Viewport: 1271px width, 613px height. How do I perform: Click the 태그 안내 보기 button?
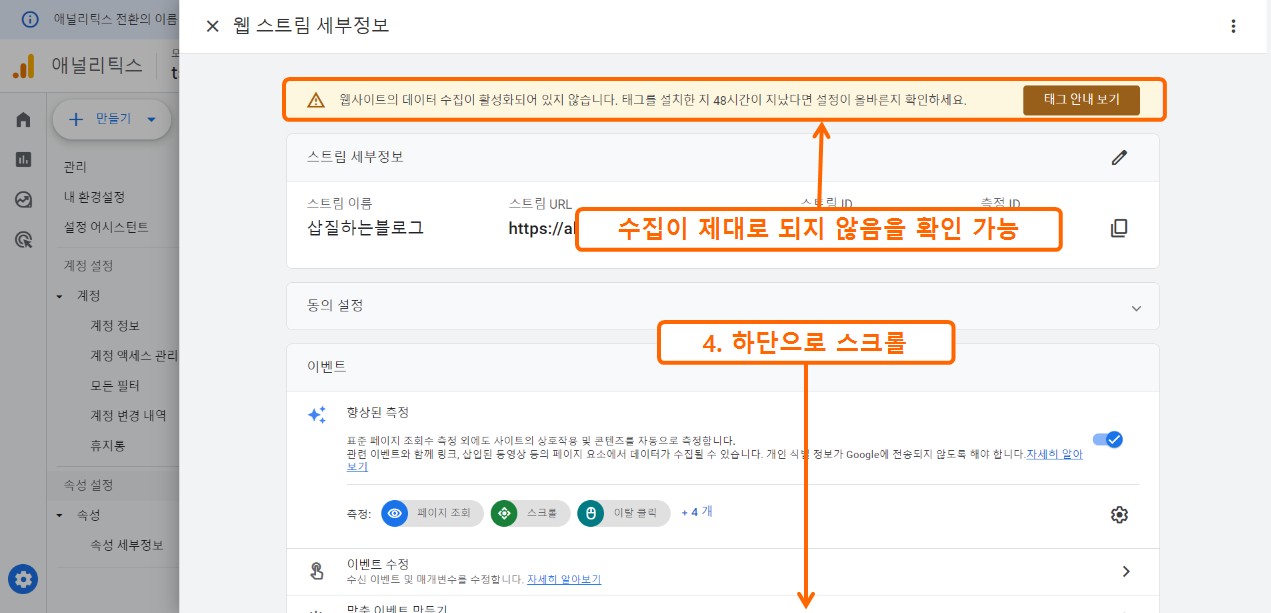point(1081,100)
